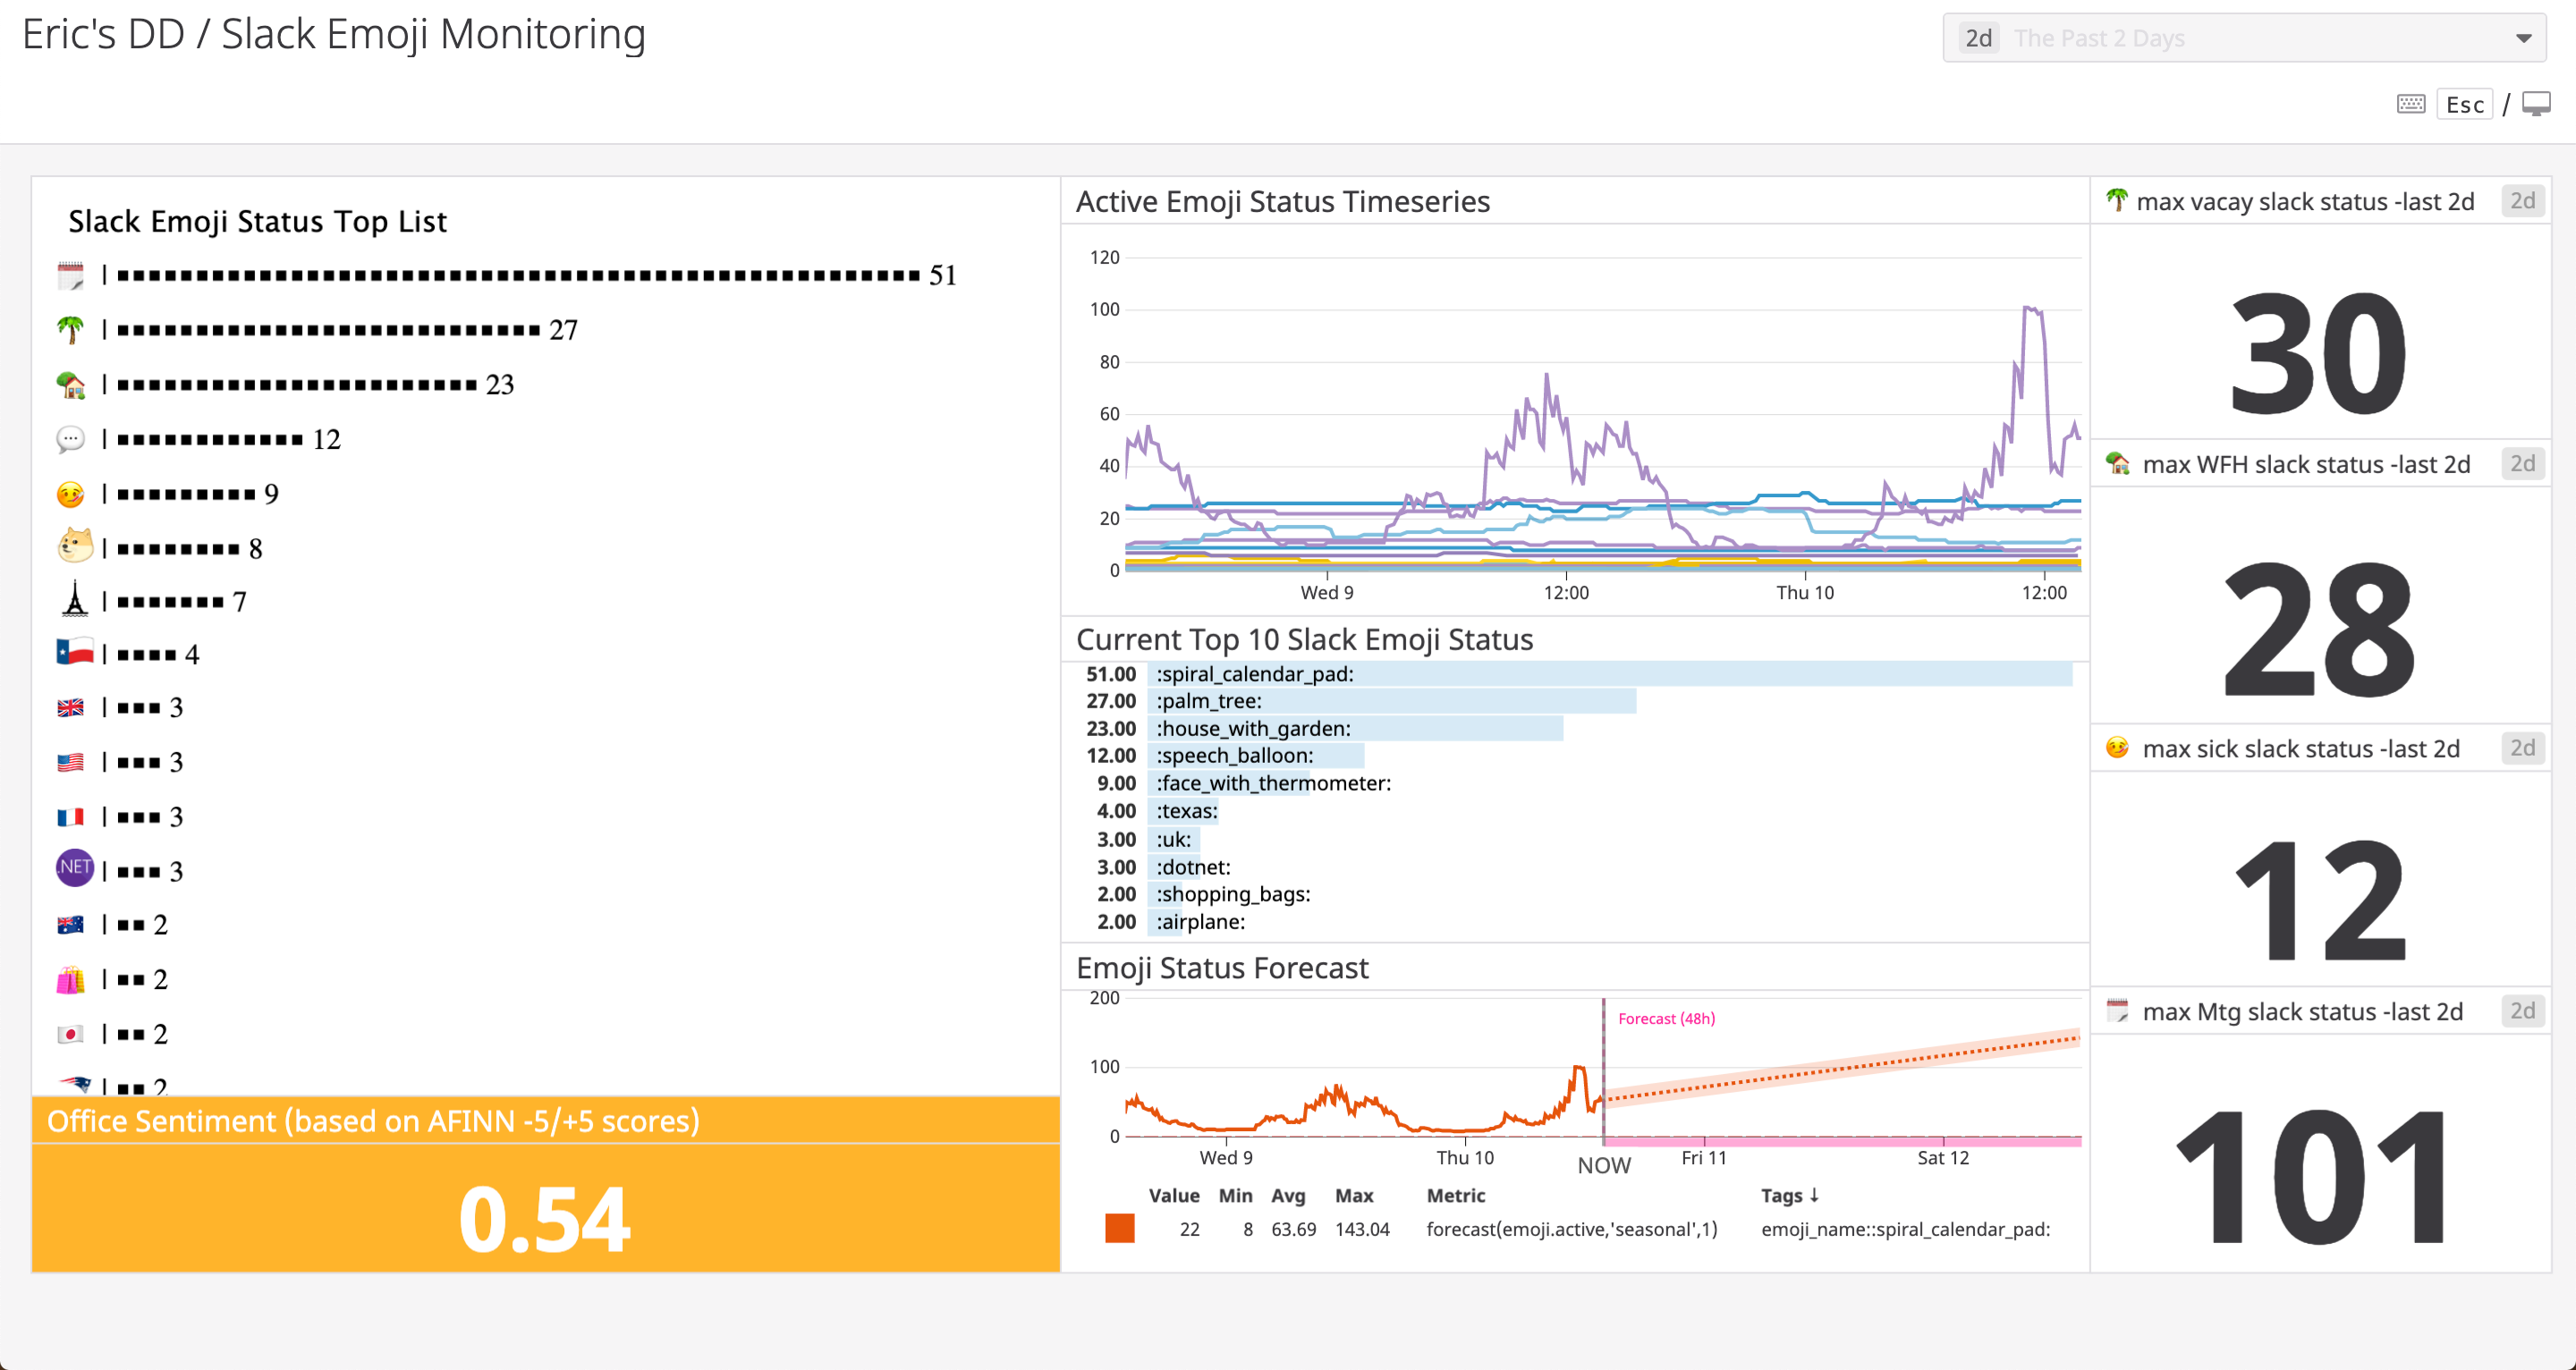Screen dimensions: 2576x1370
Task: Click the shopping bags emoji in top list
Action: [x=71, y=979]
